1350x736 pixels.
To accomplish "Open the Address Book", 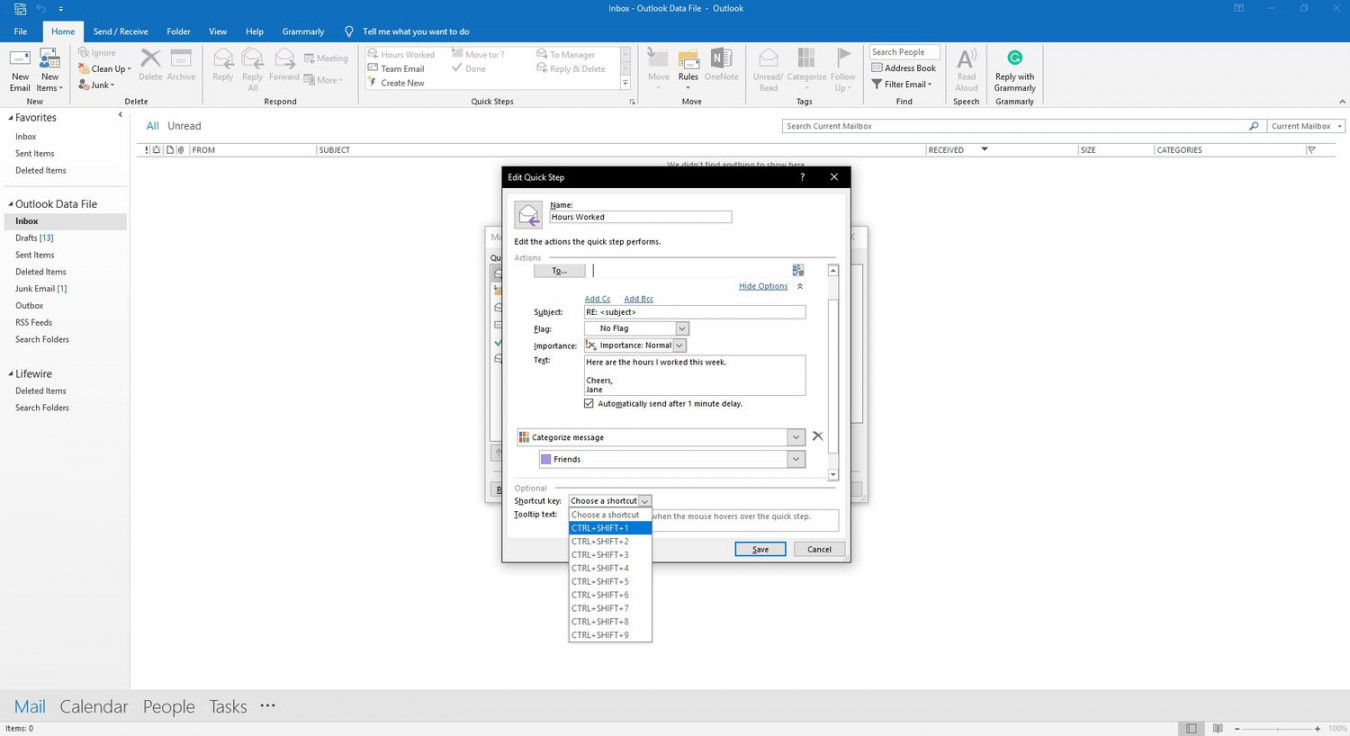I will (x=904, y=68).
